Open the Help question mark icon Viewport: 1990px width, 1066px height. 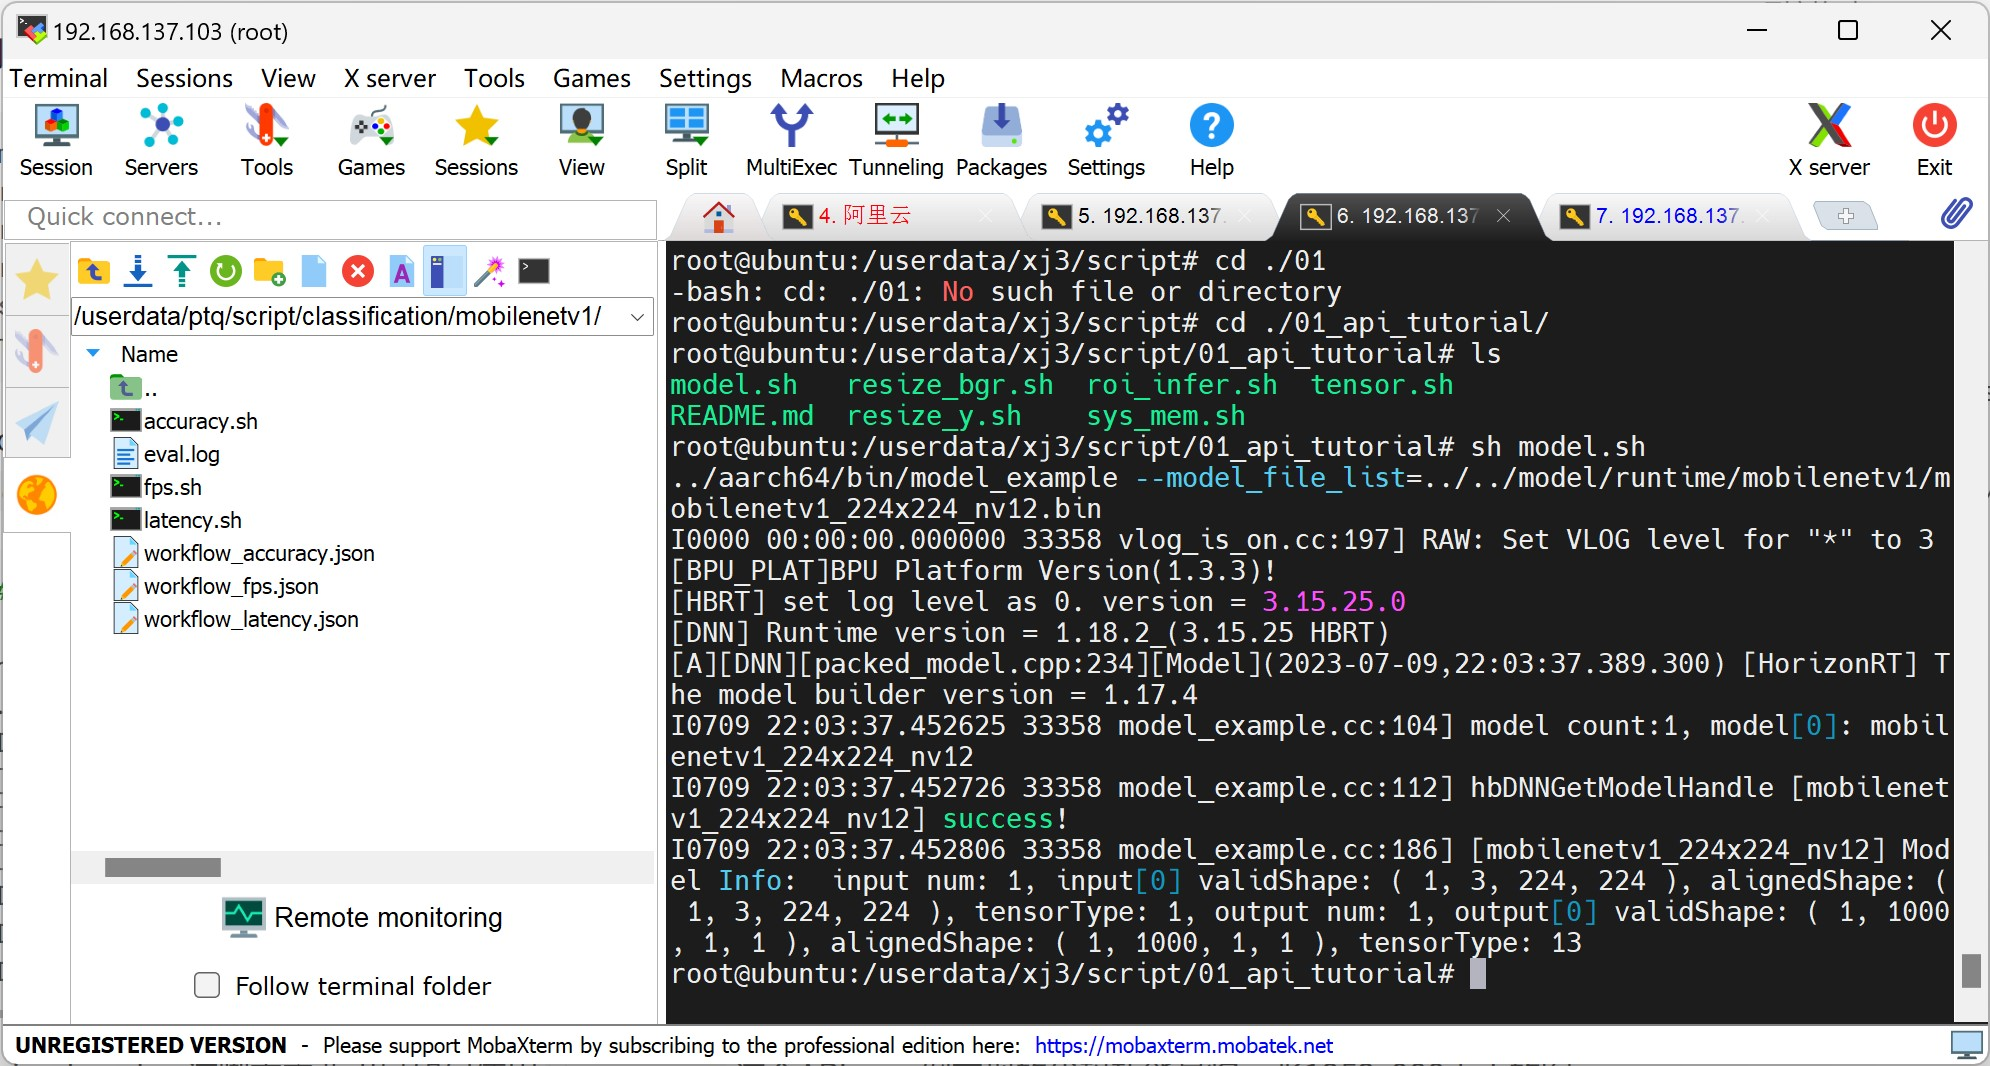click(x=1211, y=141)
